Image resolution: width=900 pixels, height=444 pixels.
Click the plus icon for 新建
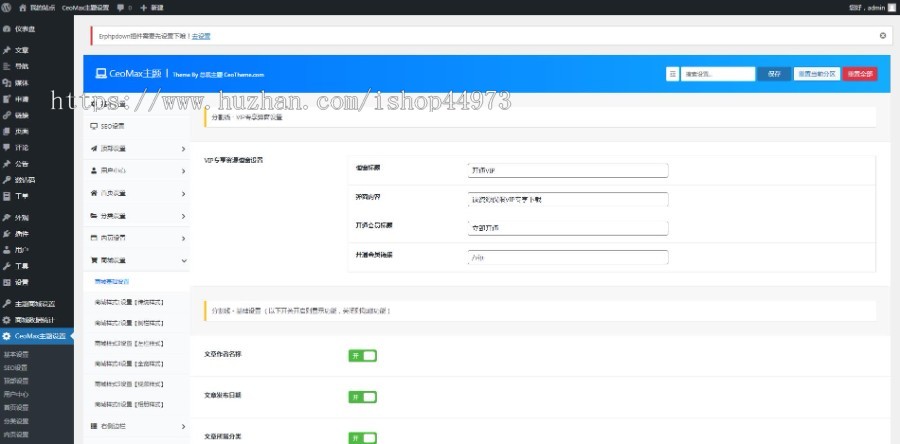[x=143, y=7]
